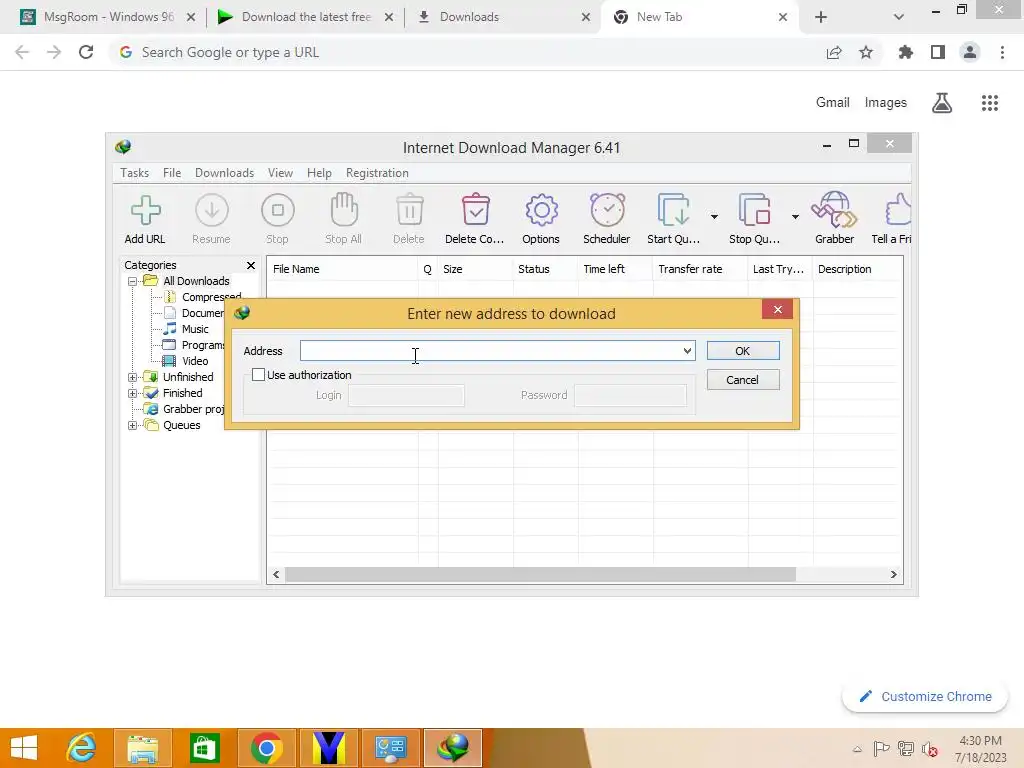
Task: Expand the Unfinished tree node
Action: pyautogui.click(x=133, y=377)
